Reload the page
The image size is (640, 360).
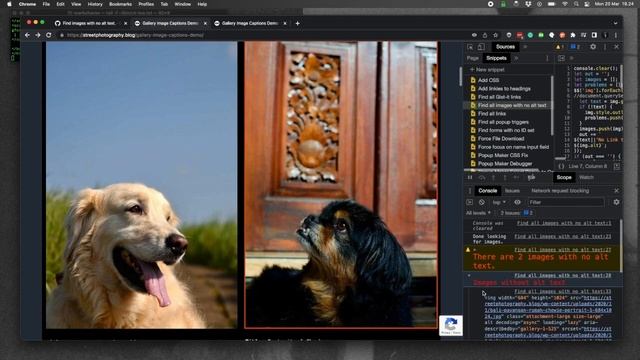[49, 35]
